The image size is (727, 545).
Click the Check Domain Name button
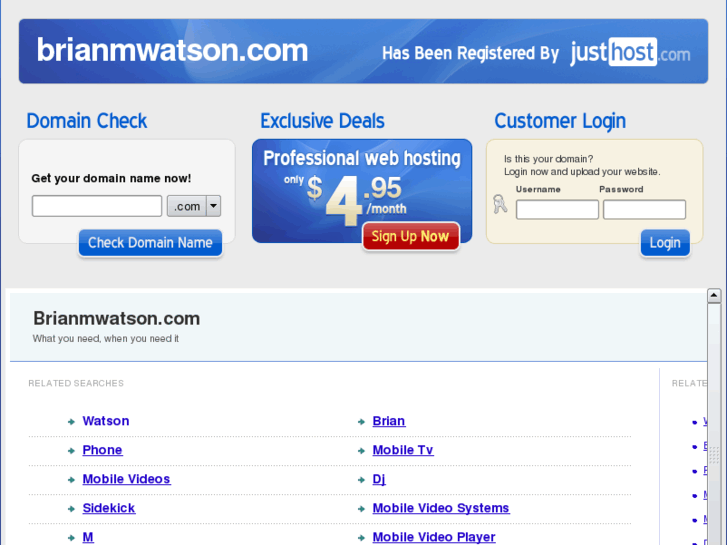pyautogui.click(x=150, y=243)
